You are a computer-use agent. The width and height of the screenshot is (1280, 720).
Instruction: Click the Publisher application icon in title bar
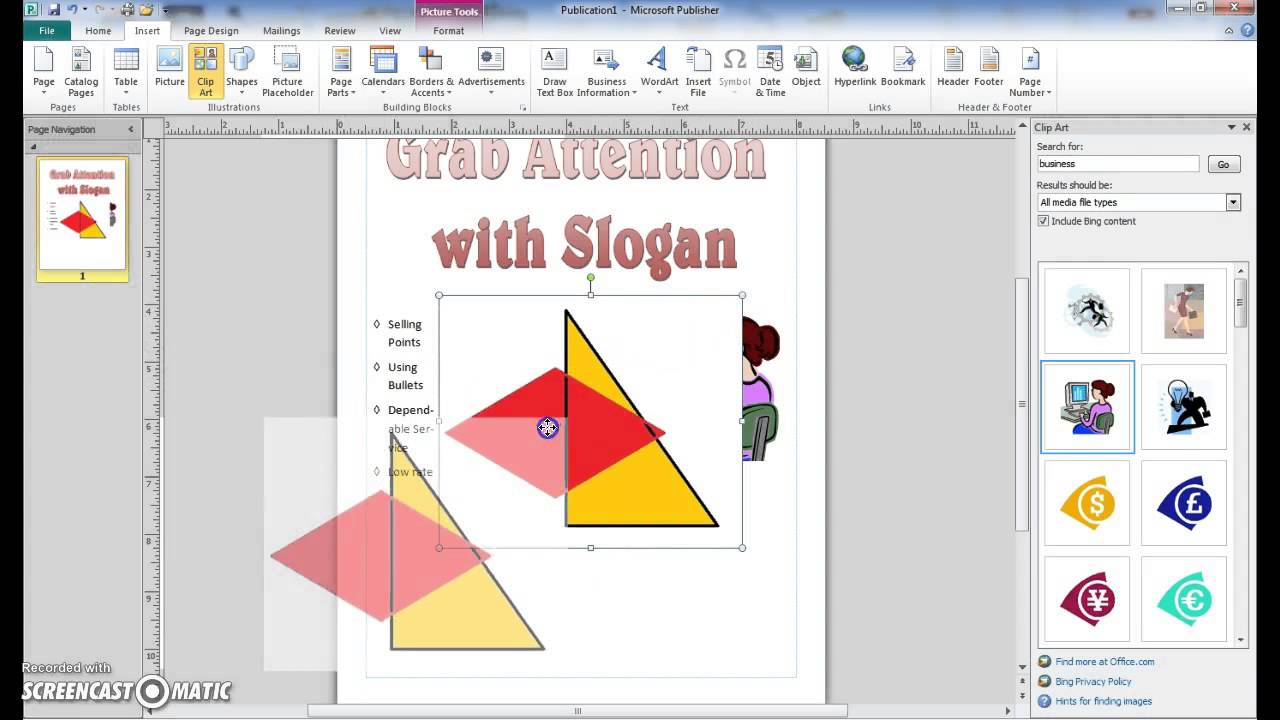pos(31,10)
